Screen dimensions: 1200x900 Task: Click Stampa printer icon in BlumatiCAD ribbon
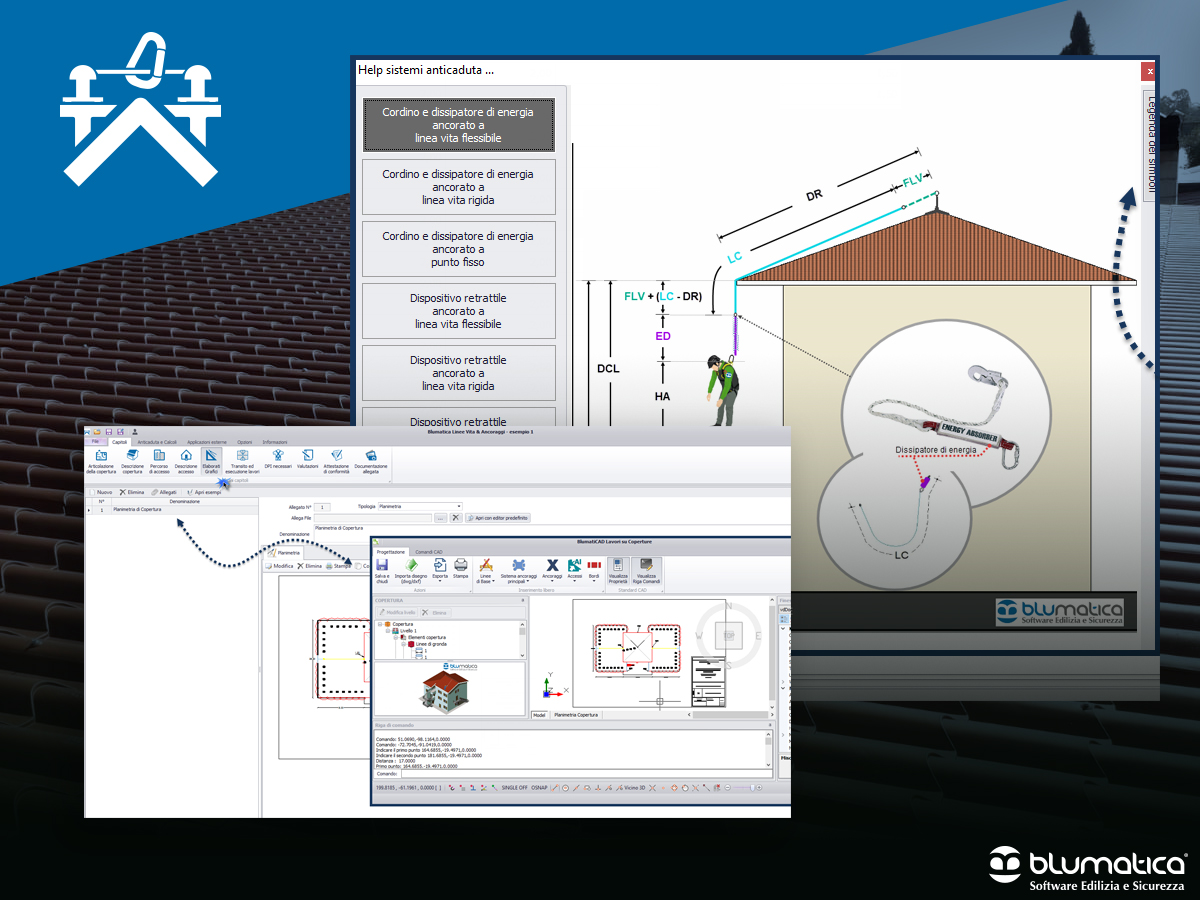(461, 565)
